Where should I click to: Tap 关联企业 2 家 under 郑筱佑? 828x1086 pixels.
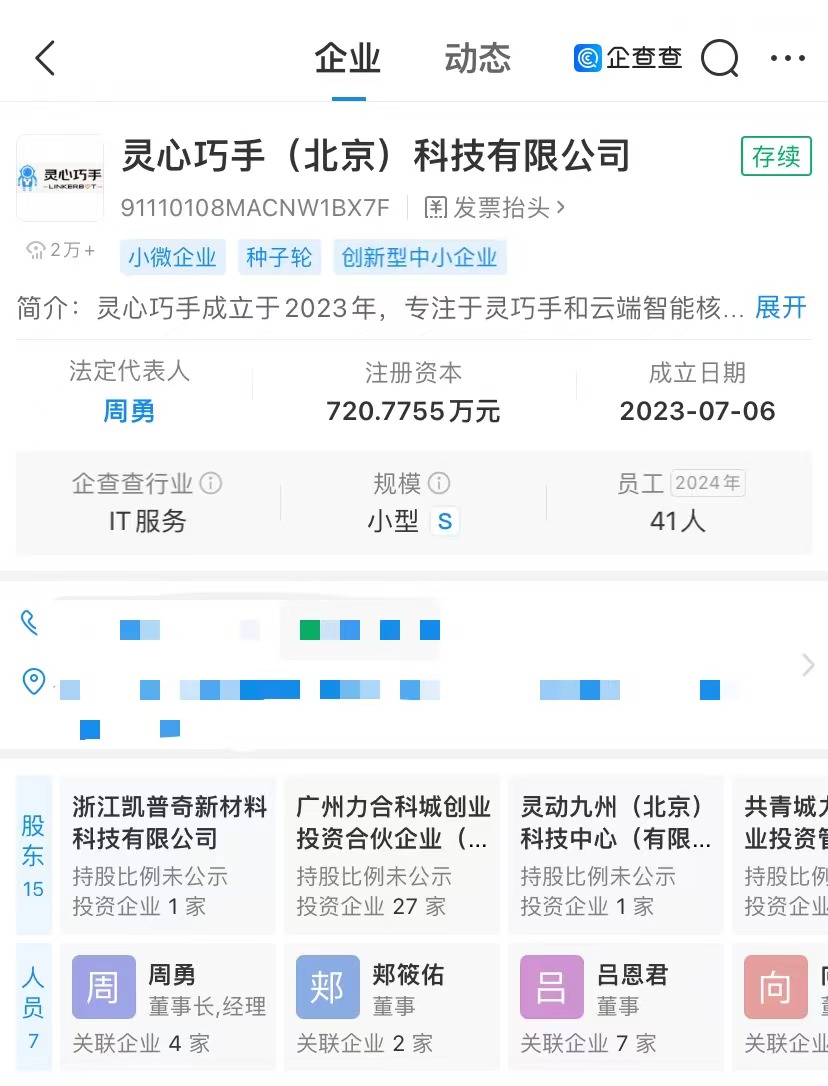click(x=364, y=1043)
